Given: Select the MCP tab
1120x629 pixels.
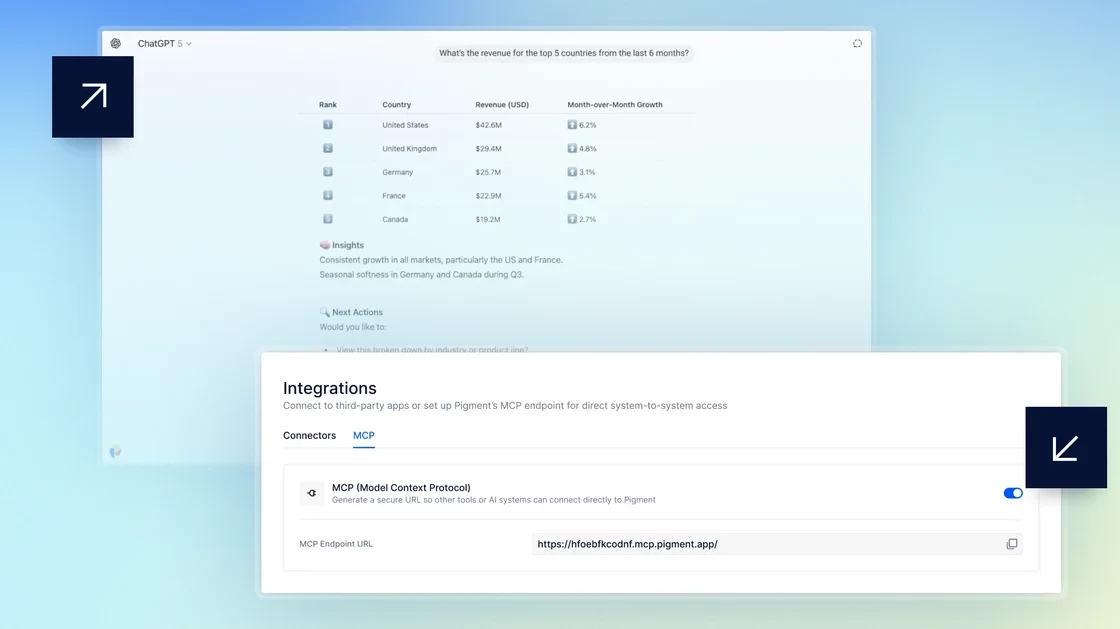Looking at the screenshot, I should point(364,436).
